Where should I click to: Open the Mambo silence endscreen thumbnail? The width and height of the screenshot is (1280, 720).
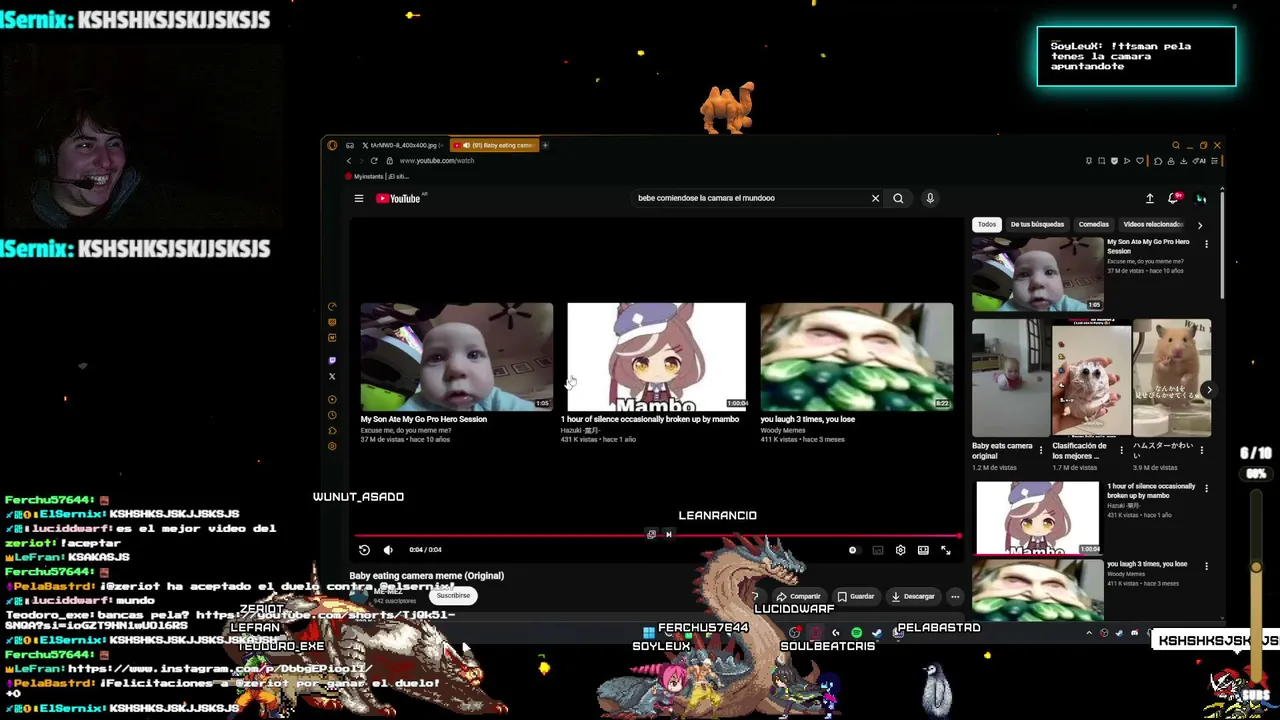pos(656,356)
